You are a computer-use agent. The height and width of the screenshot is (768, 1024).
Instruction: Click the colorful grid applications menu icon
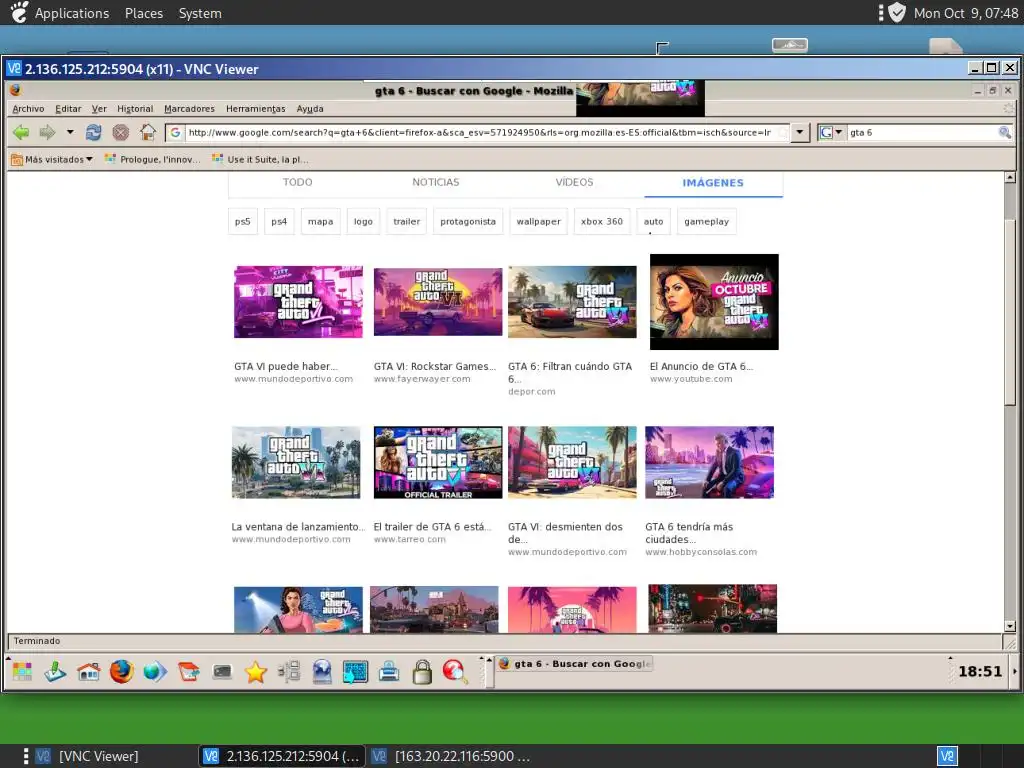22,671
